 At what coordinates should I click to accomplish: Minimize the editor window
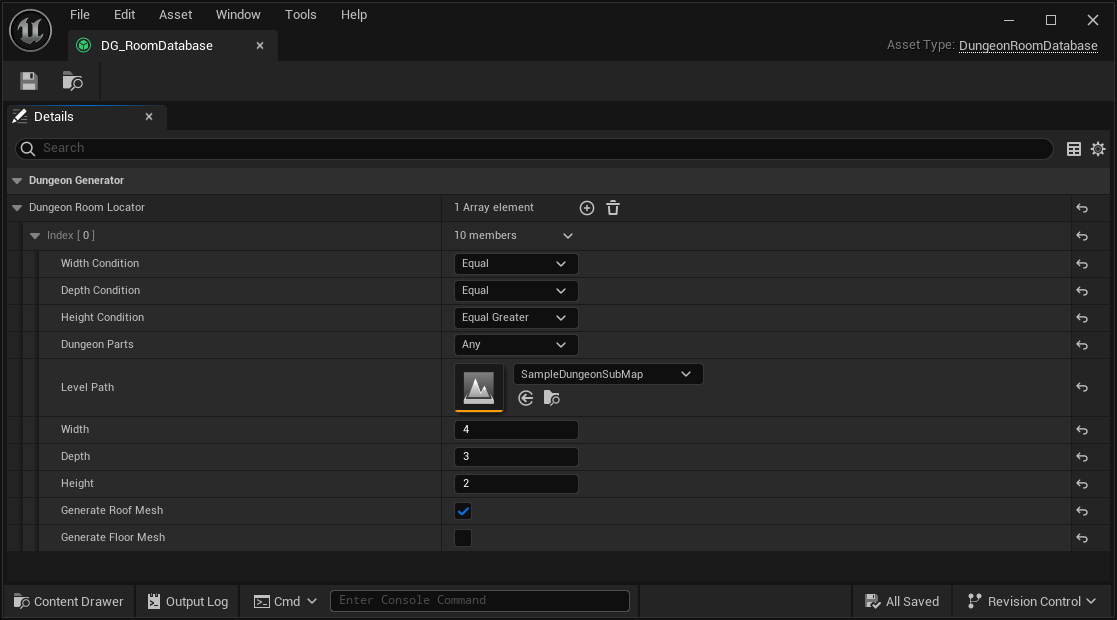click(x=1009, y=20)
